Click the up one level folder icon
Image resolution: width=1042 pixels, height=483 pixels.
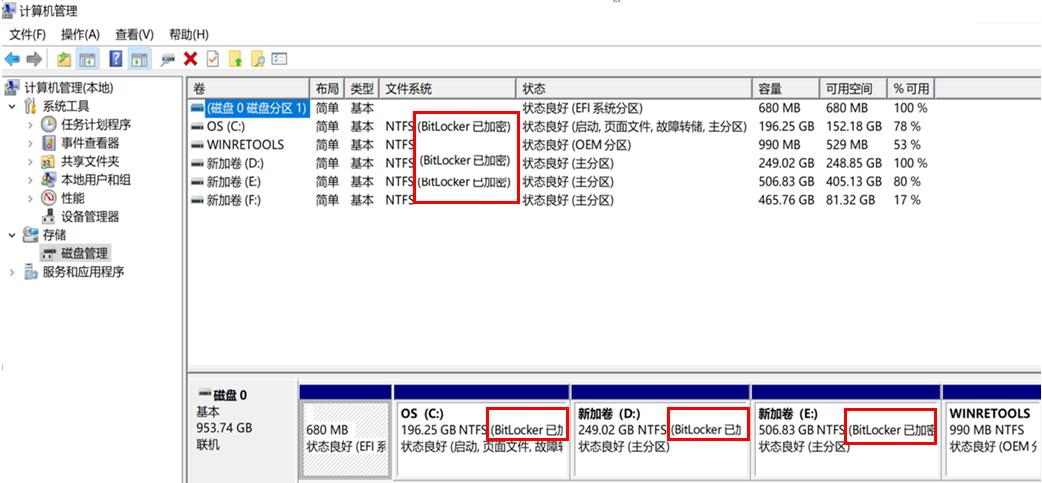[x=64, y=59]
